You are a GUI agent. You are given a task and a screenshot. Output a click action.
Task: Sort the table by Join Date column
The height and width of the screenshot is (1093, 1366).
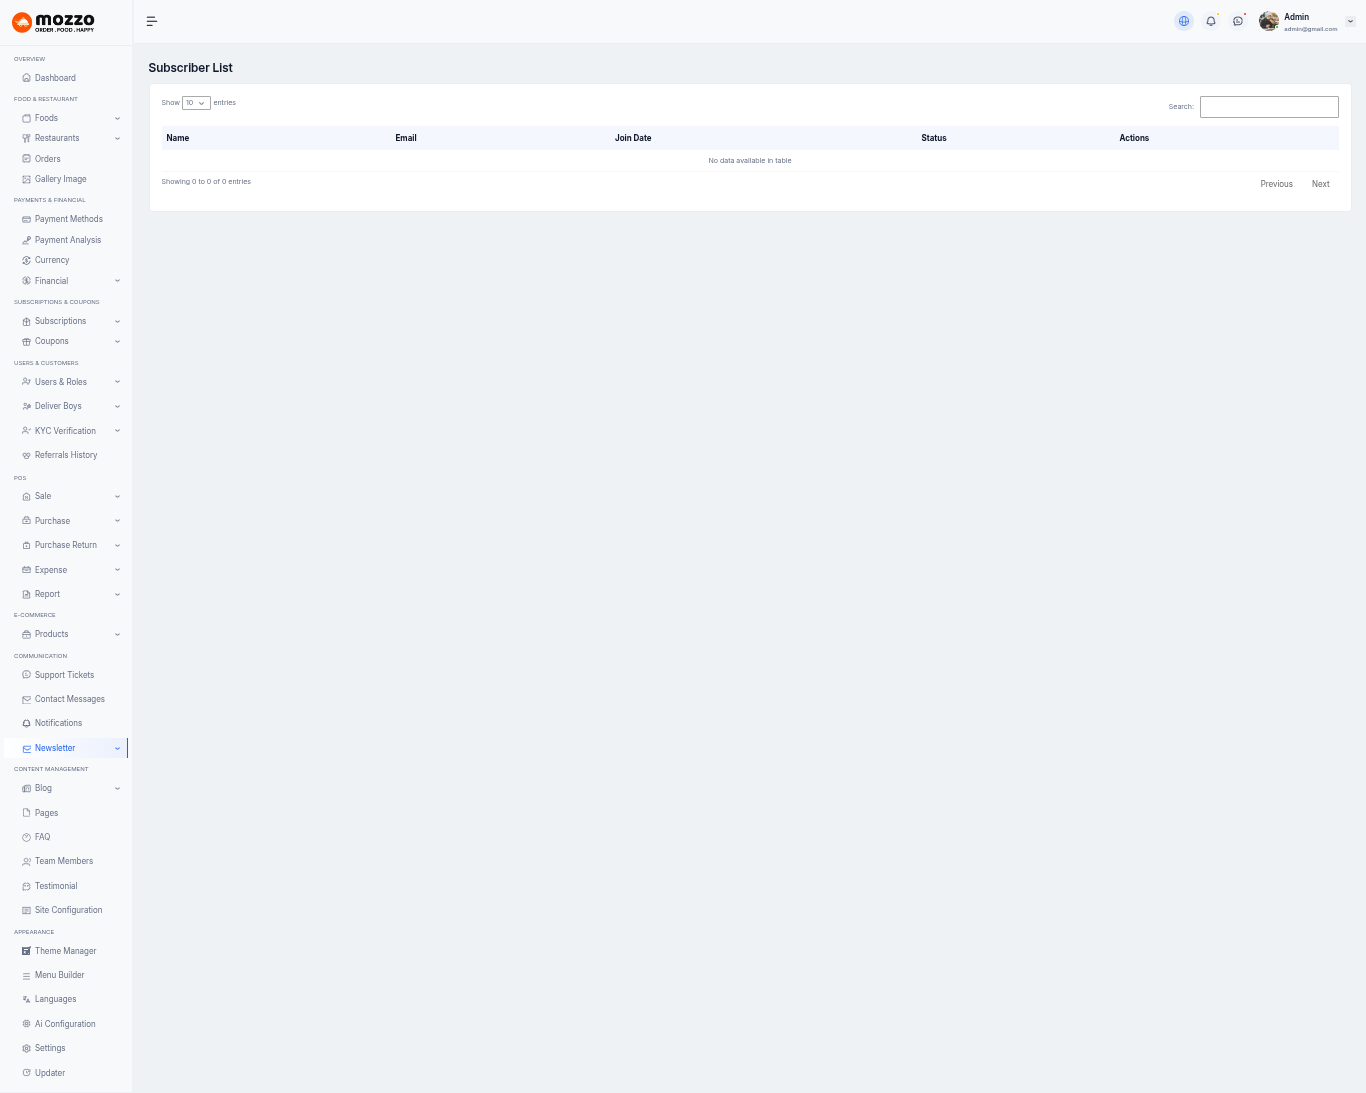(x=633, y=138)
